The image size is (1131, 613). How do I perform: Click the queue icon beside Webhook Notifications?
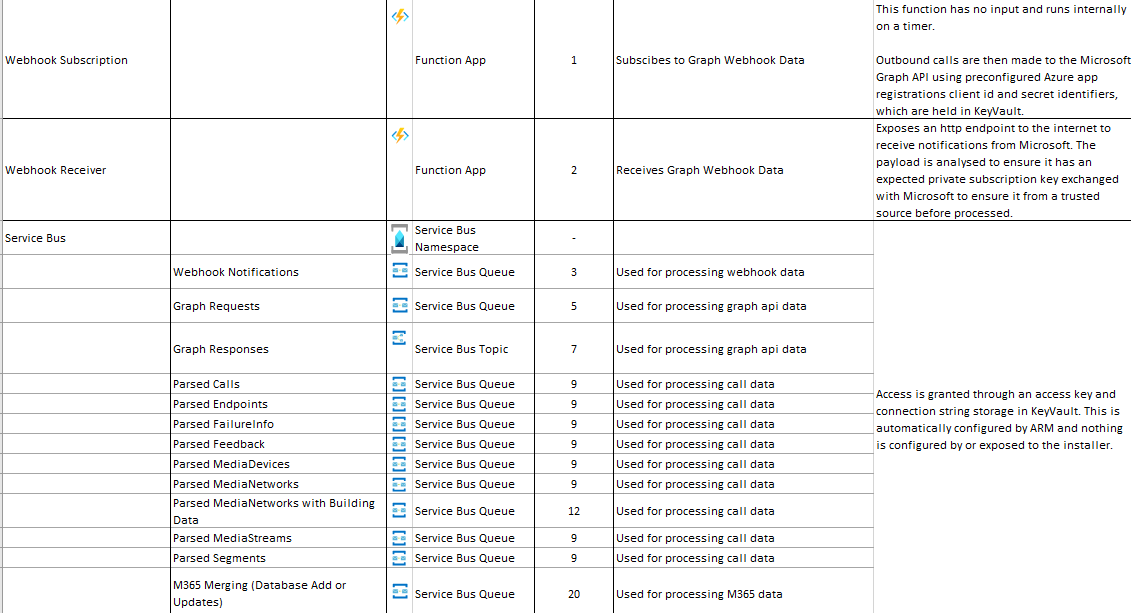pos(400,271)
